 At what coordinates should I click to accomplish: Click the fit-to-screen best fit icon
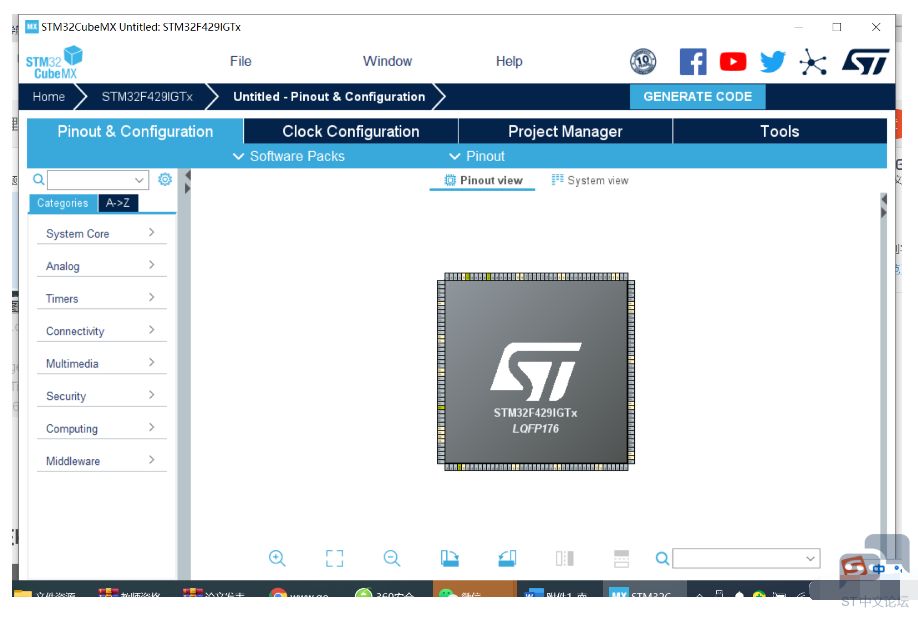click(334, 558)
